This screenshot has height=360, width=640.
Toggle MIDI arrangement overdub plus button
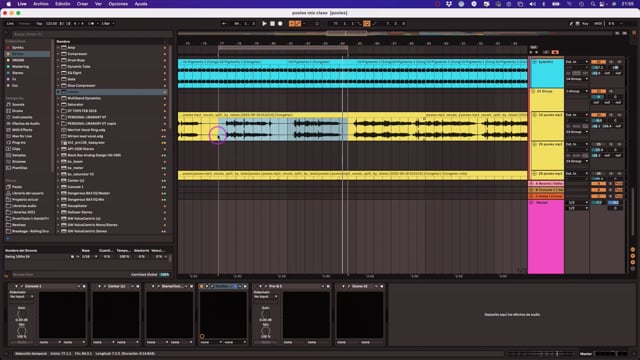pyautogui.click(x=291, y=24)
